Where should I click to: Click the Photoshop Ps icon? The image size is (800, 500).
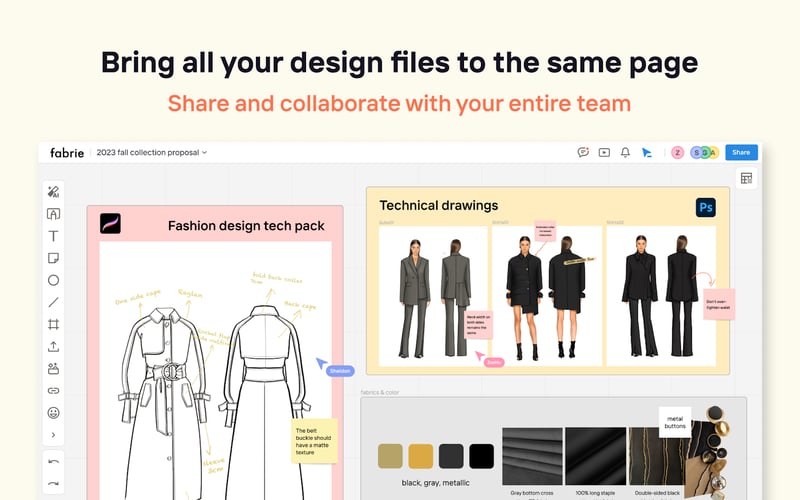pyautogui.click(x=706, y=208)
